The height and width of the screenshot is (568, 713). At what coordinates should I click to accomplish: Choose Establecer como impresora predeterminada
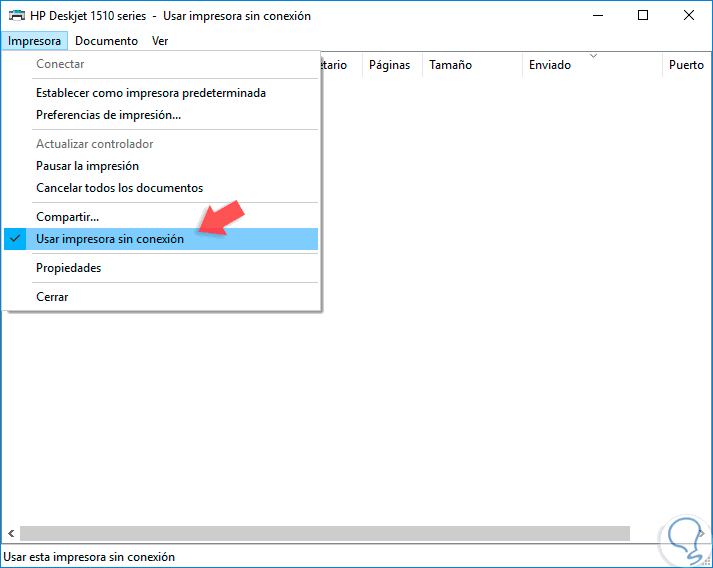tap(161, 93)
